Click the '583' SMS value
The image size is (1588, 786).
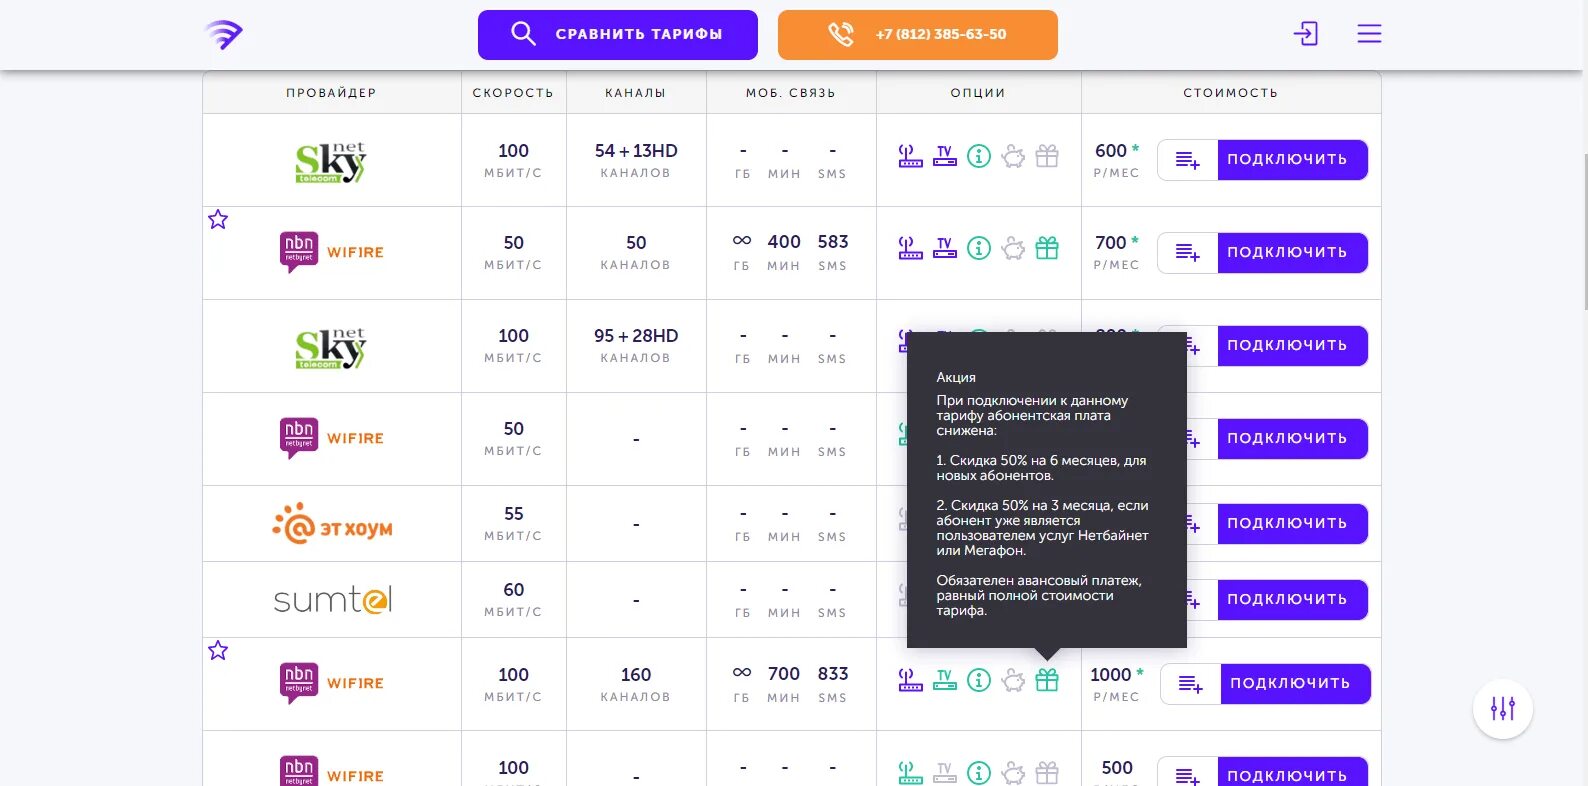pyautogui.click(x=833, y=242)
